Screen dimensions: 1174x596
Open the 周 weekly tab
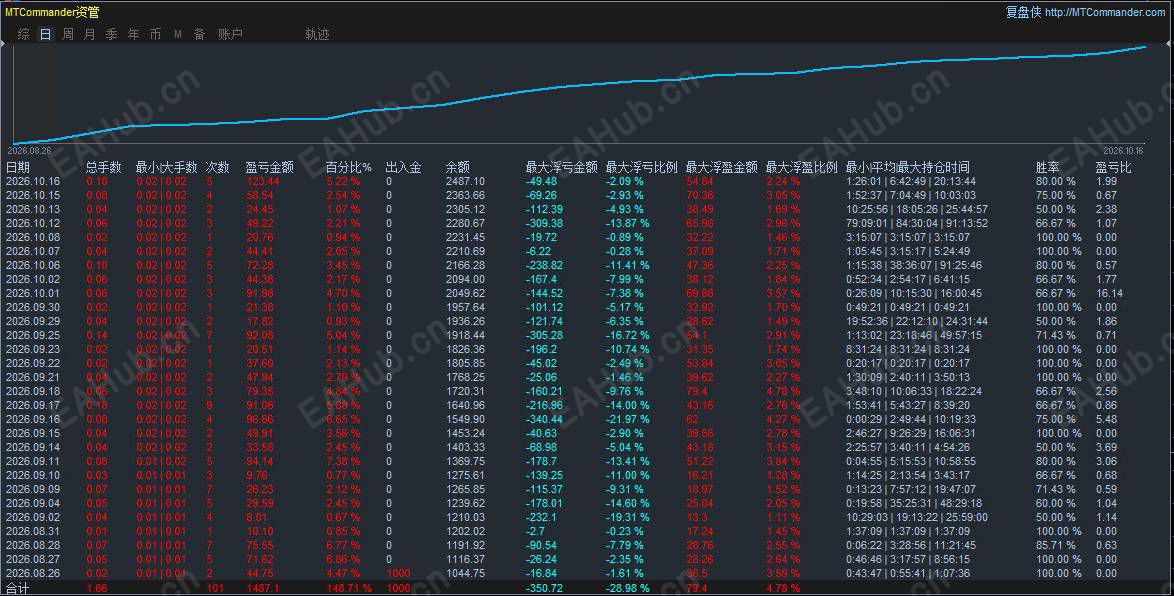[x=68, y=34]
